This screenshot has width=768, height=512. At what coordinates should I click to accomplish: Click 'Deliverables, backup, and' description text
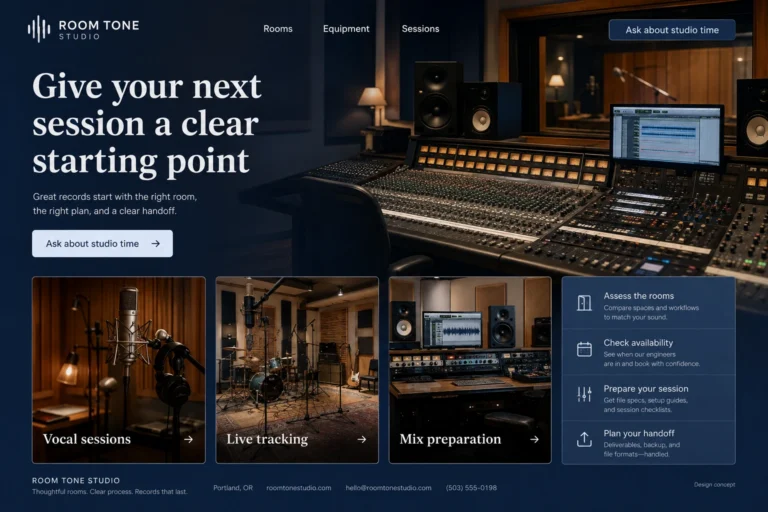coord(642,445)
